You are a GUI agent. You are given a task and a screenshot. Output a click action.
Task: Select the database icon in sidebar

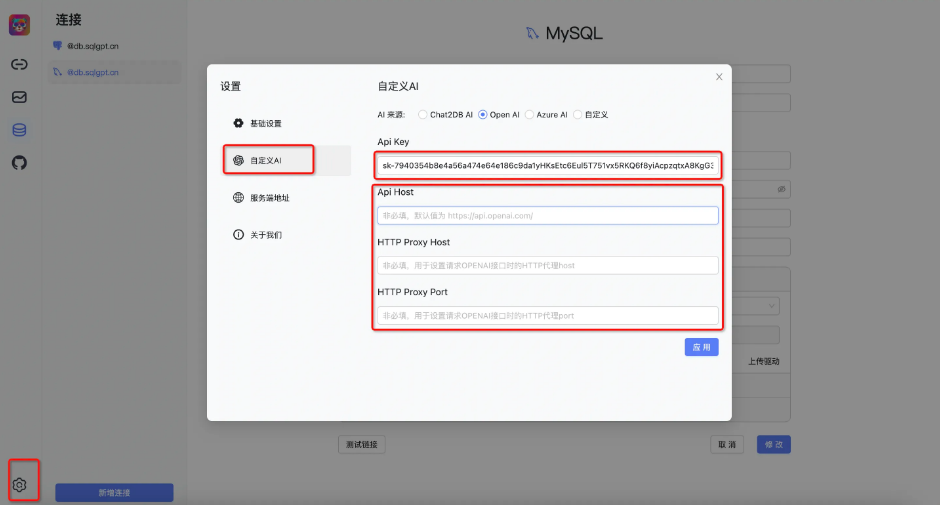pos(19,130)
